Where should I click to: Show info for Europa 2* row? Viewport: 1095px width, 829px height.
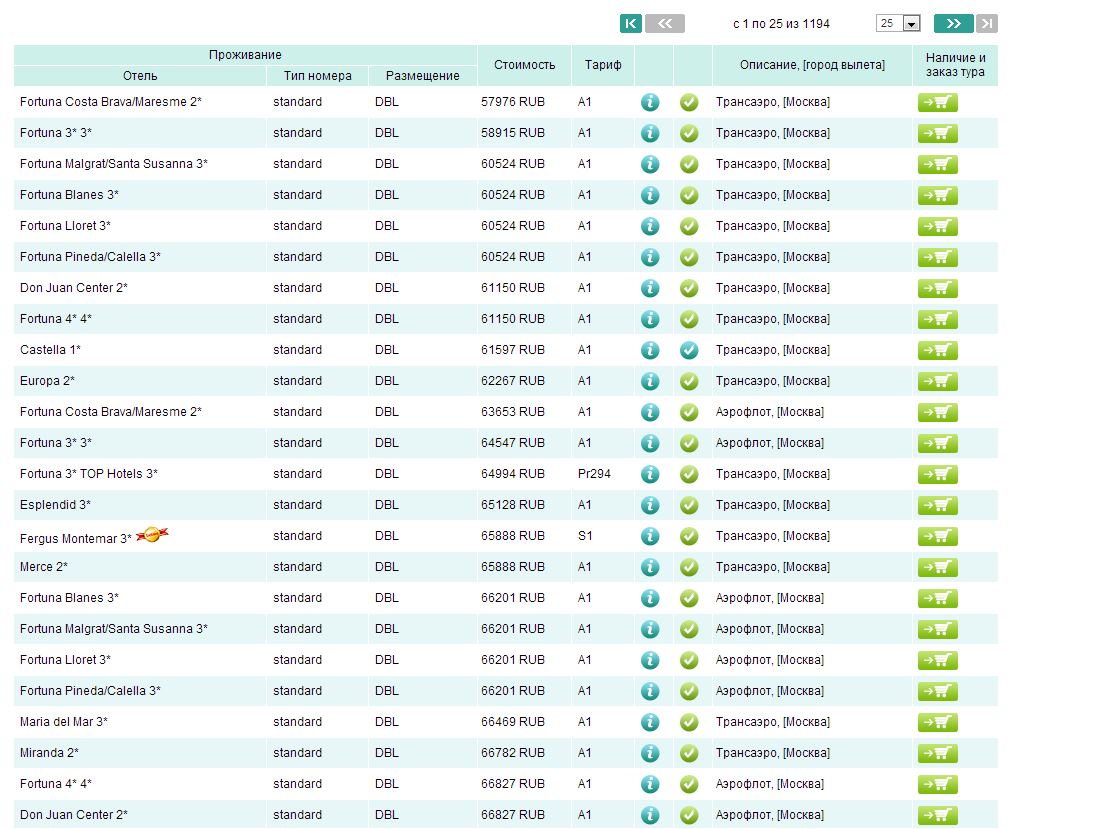click(x=650, y=381)
